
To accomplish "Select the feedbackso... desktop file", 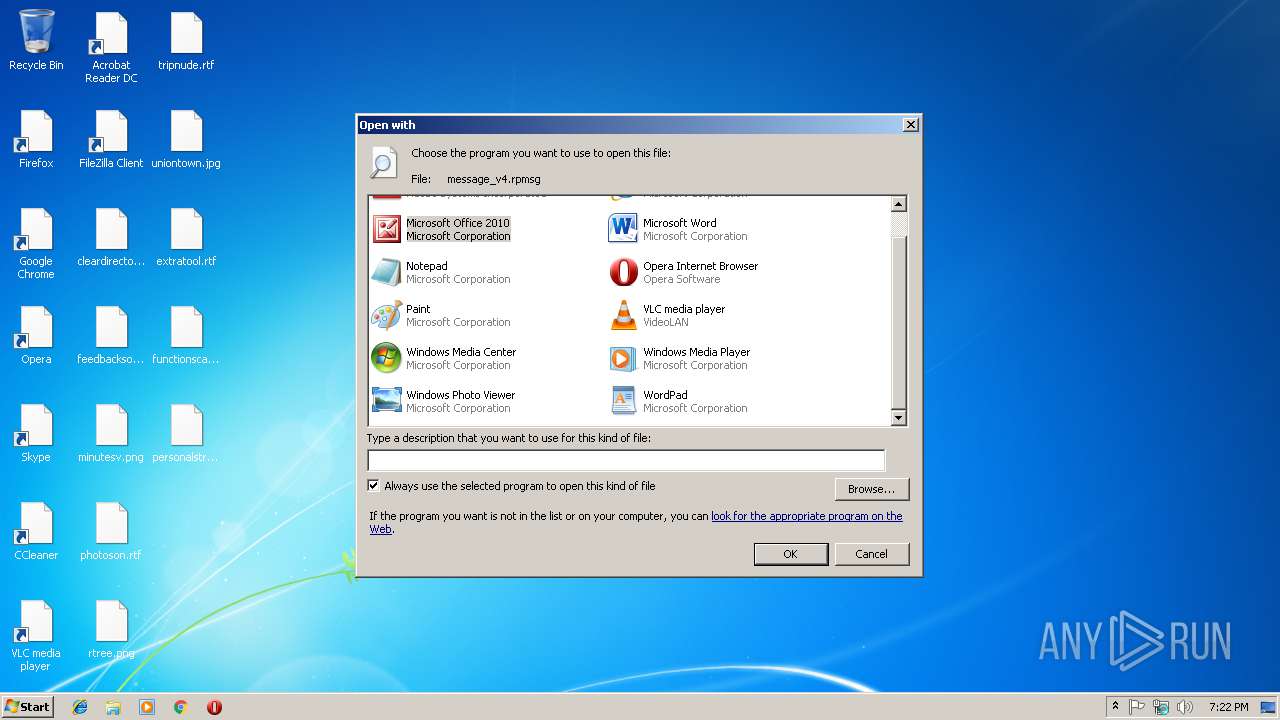I will point(111,335).
